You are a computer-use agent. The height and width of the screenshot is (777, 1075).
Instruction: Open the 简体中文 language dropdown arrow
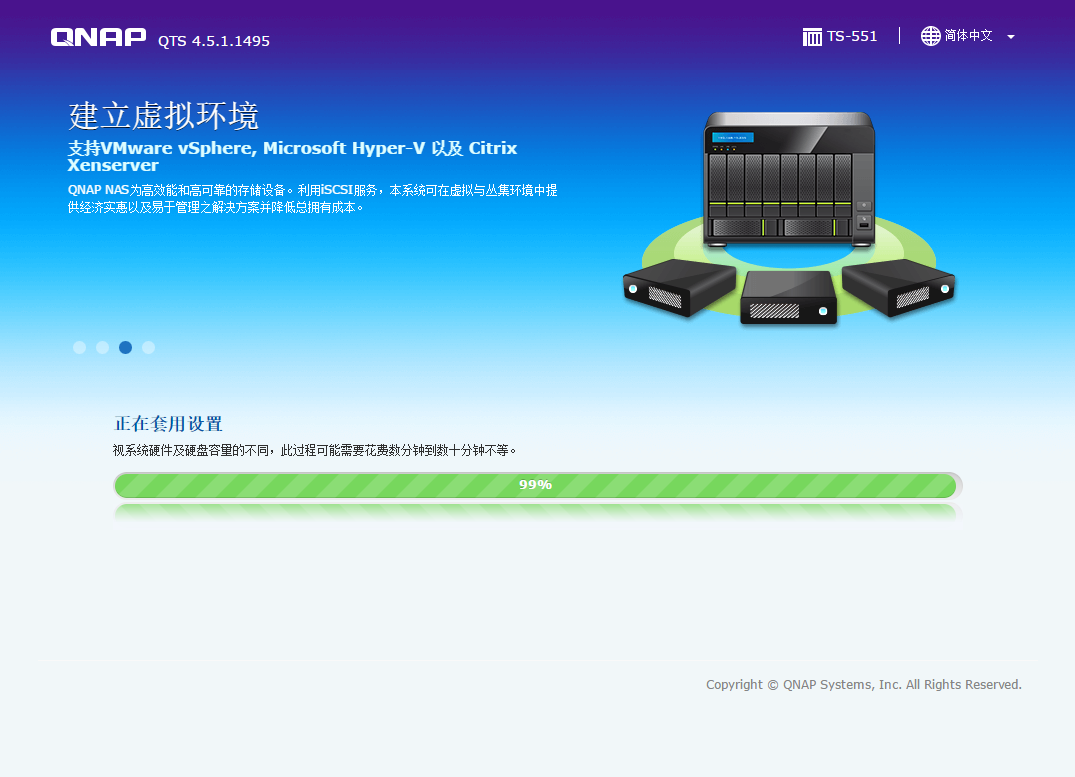(x=1011, y=37)
